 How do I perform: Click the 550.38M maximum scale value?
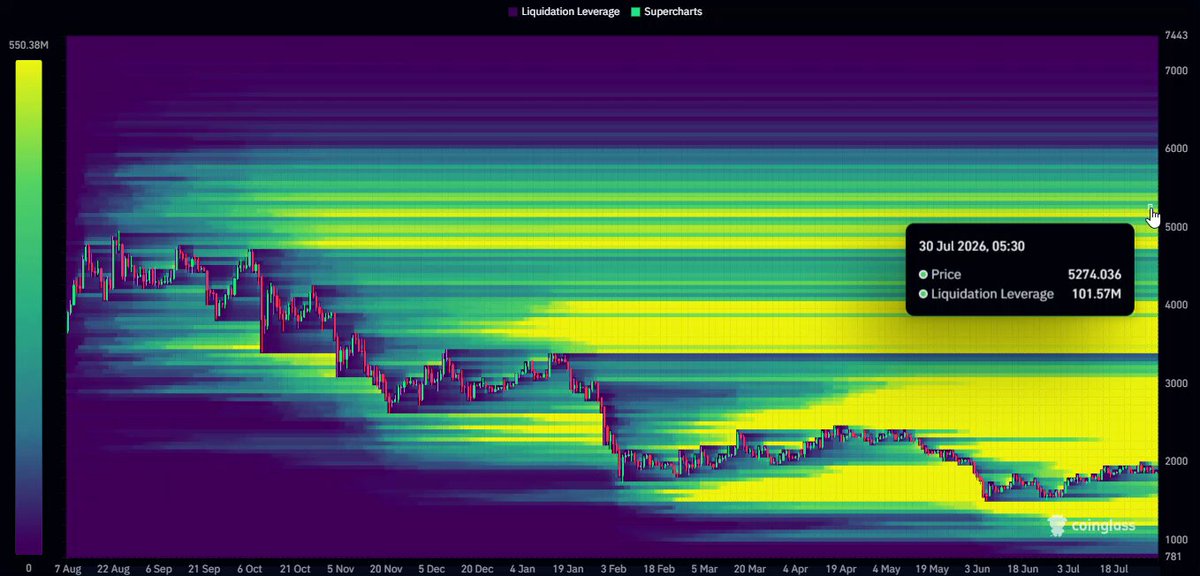[28, 46]
